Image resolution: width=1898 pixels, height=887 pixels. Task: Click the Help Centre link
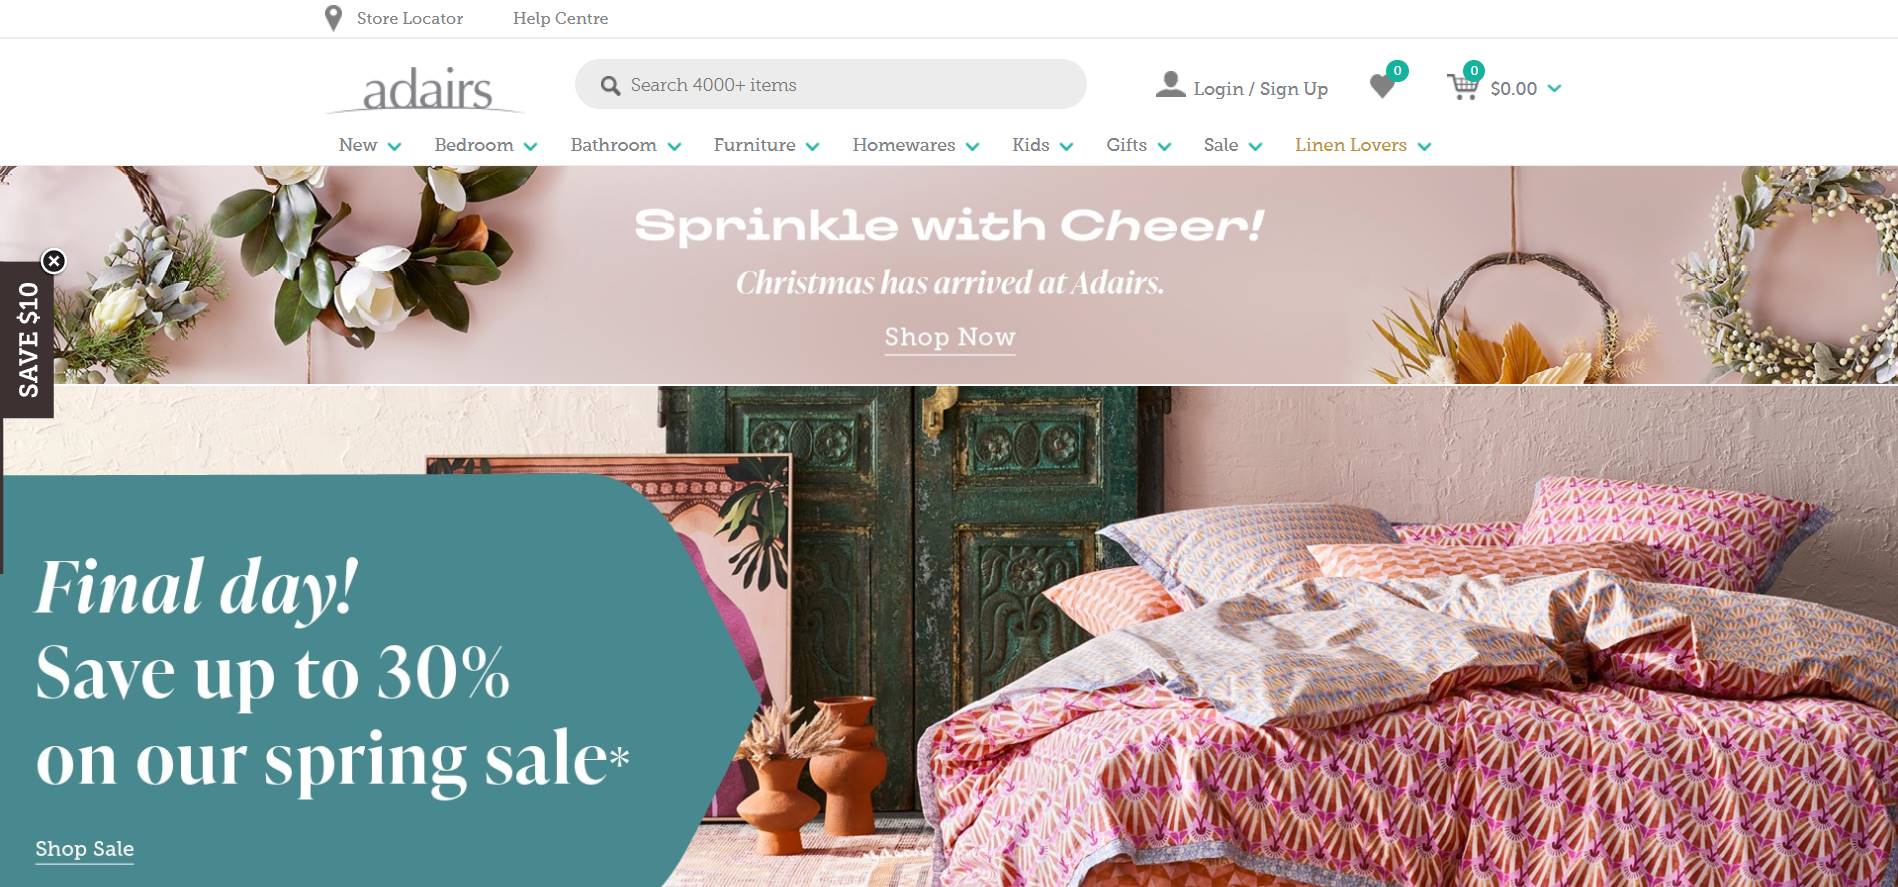click(560, 18)
